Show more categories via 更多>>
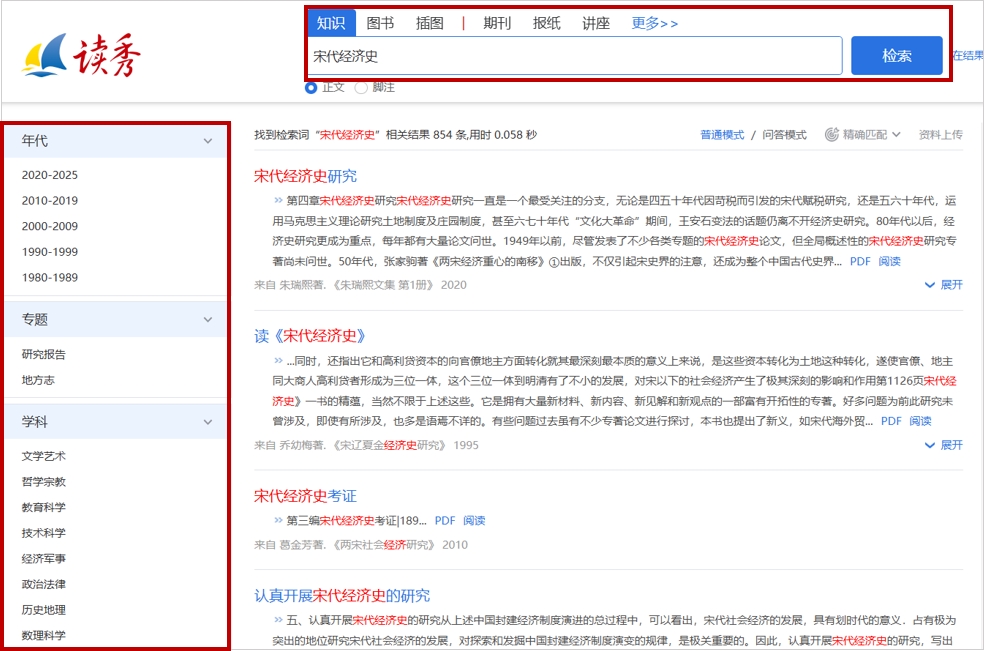This screenshot has width=985, height=651. pos(654,23)
